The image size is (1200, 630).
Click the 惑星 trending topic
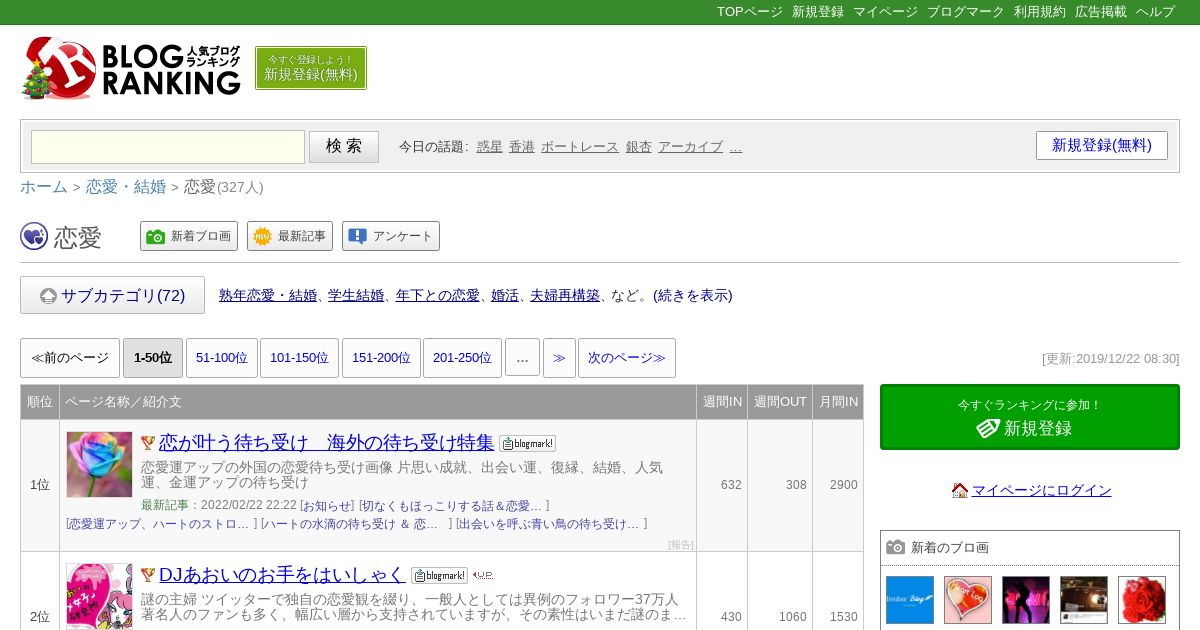coord(490,146)
